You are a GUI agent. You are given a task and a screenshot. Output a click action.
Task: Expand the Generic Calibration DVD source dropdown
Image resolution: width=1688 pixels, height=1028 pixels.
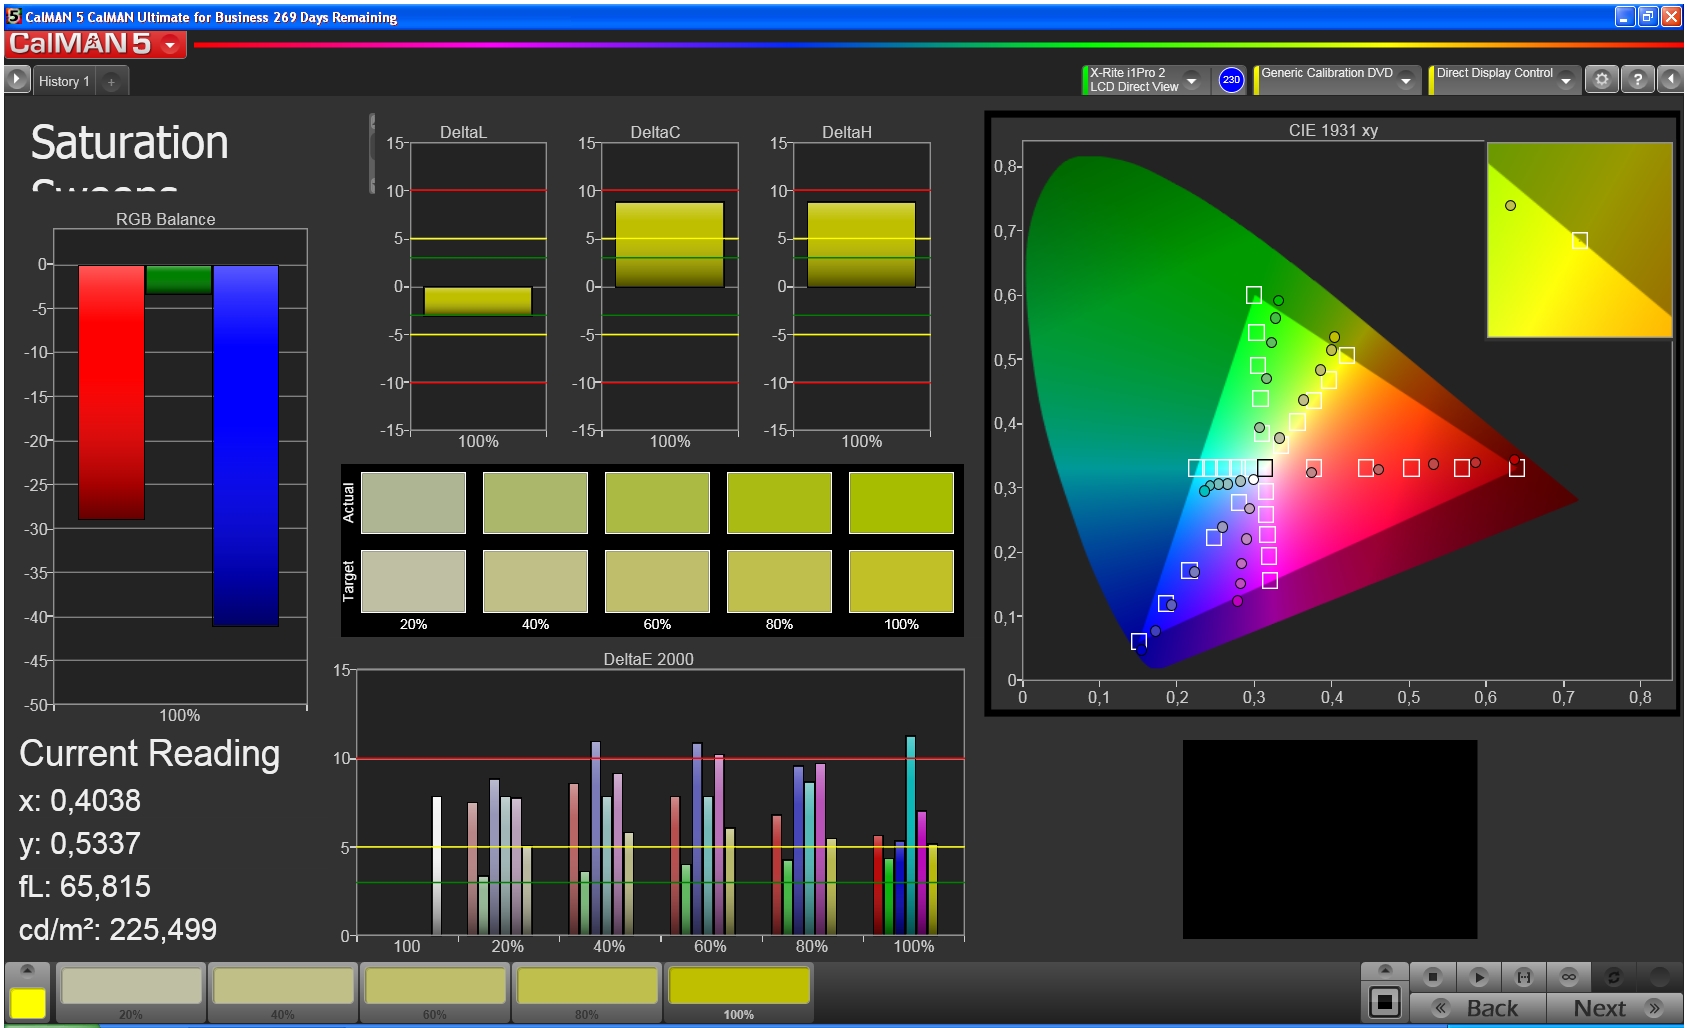[1406, 80]
